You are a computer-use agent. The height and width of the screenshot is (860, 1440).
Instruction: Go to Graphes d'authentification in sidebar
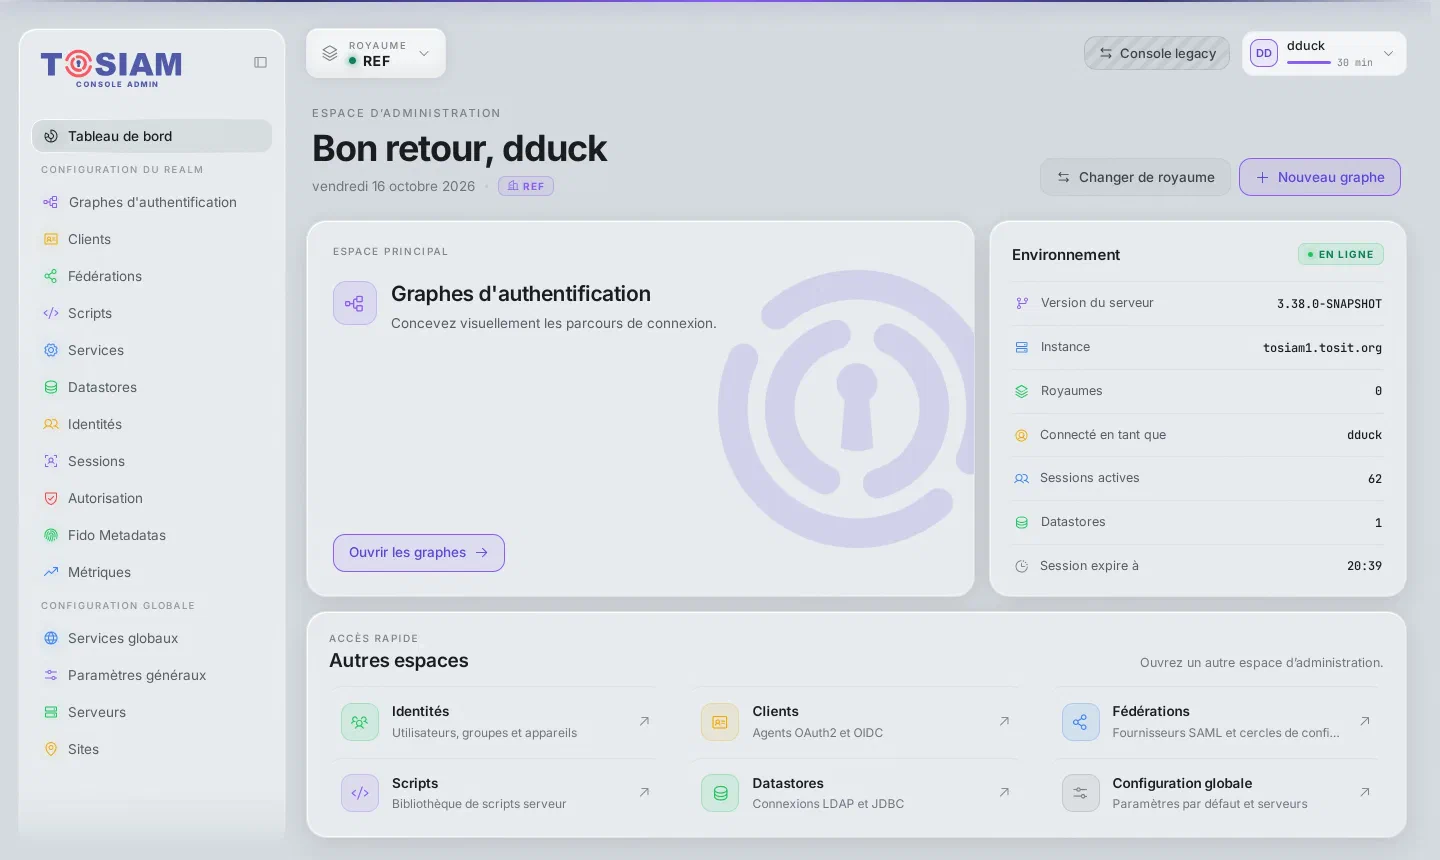tap(152, 202)
